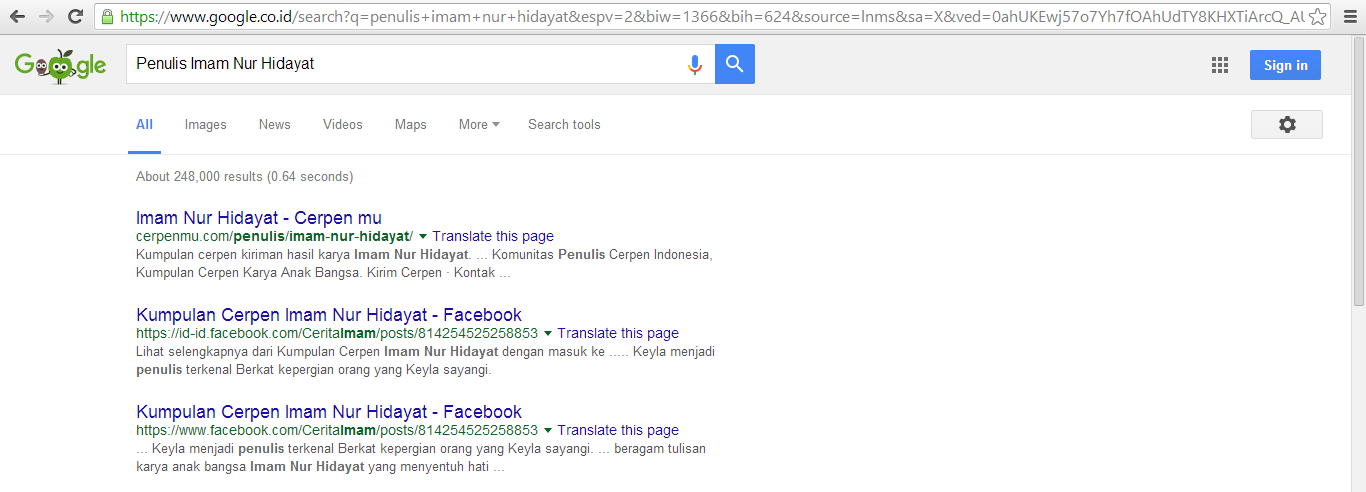Viewport: 1366px width, 492px height.
Task: Click the blue magnifier search button
Action: tap(735, 64)
